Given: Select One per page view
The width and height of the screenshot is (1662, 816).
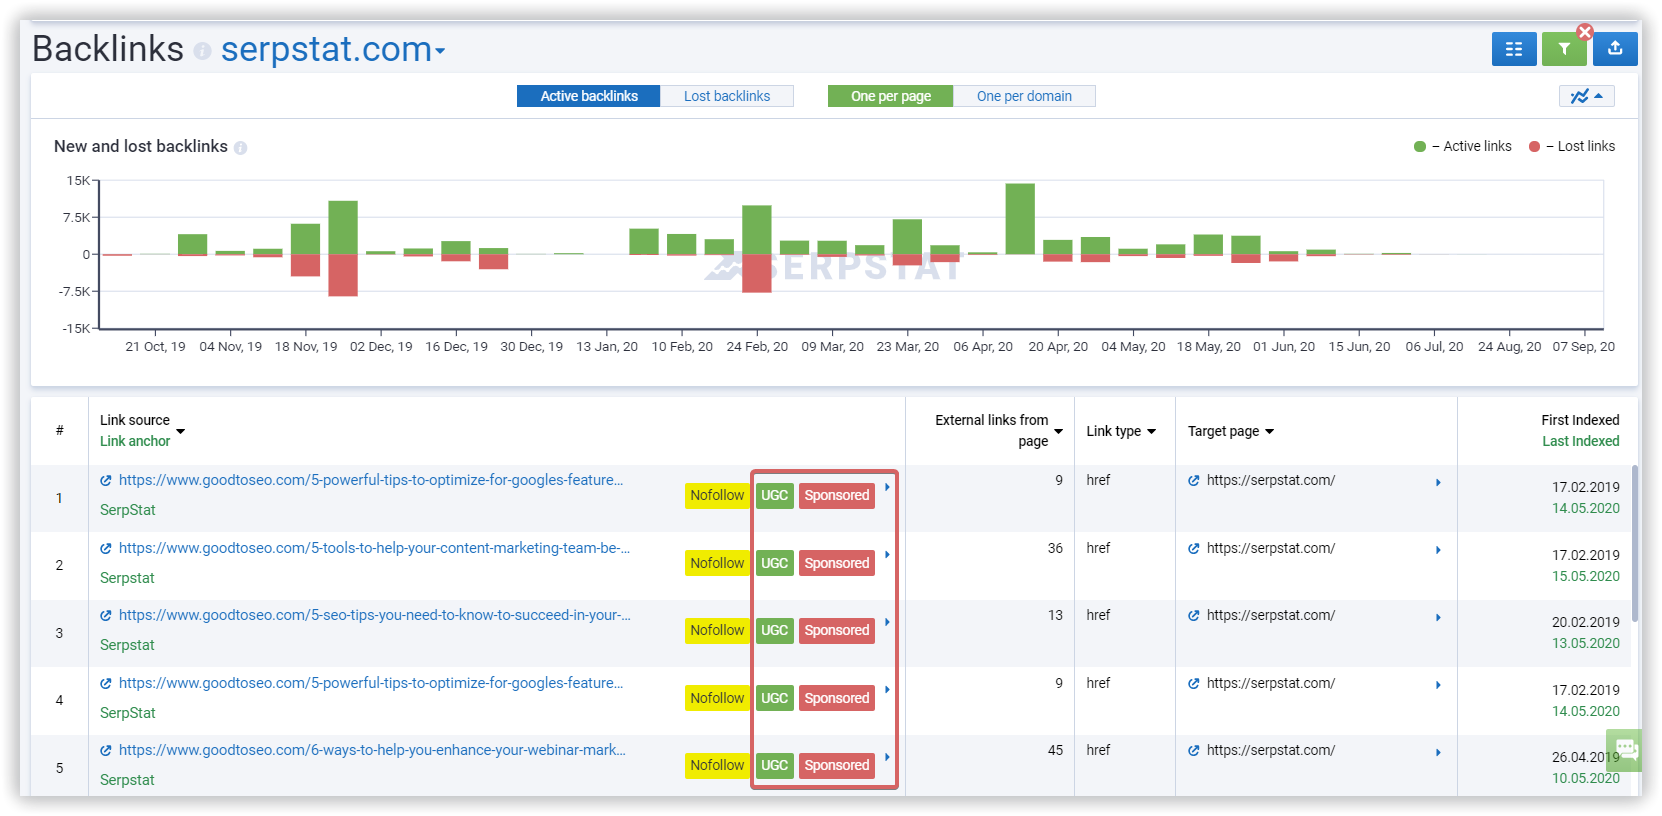Looking at the screenshot, I should [x=891, y=96].
